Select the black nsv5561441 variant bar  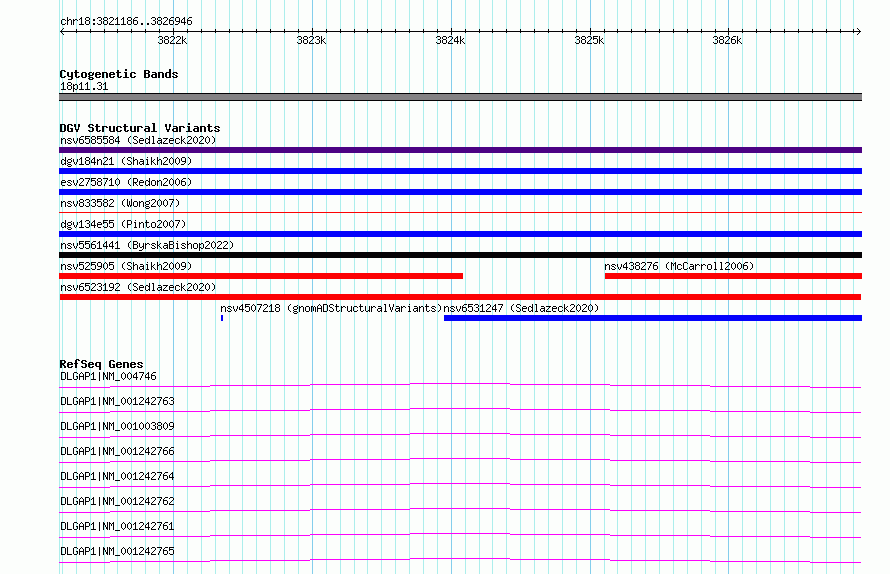click(460, 255)
